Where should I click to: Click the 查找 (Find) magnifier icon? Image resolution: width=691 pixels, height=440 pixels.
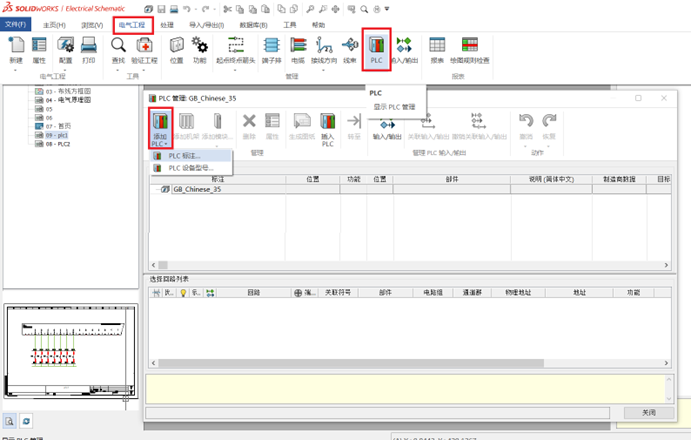tap(118, 46)
